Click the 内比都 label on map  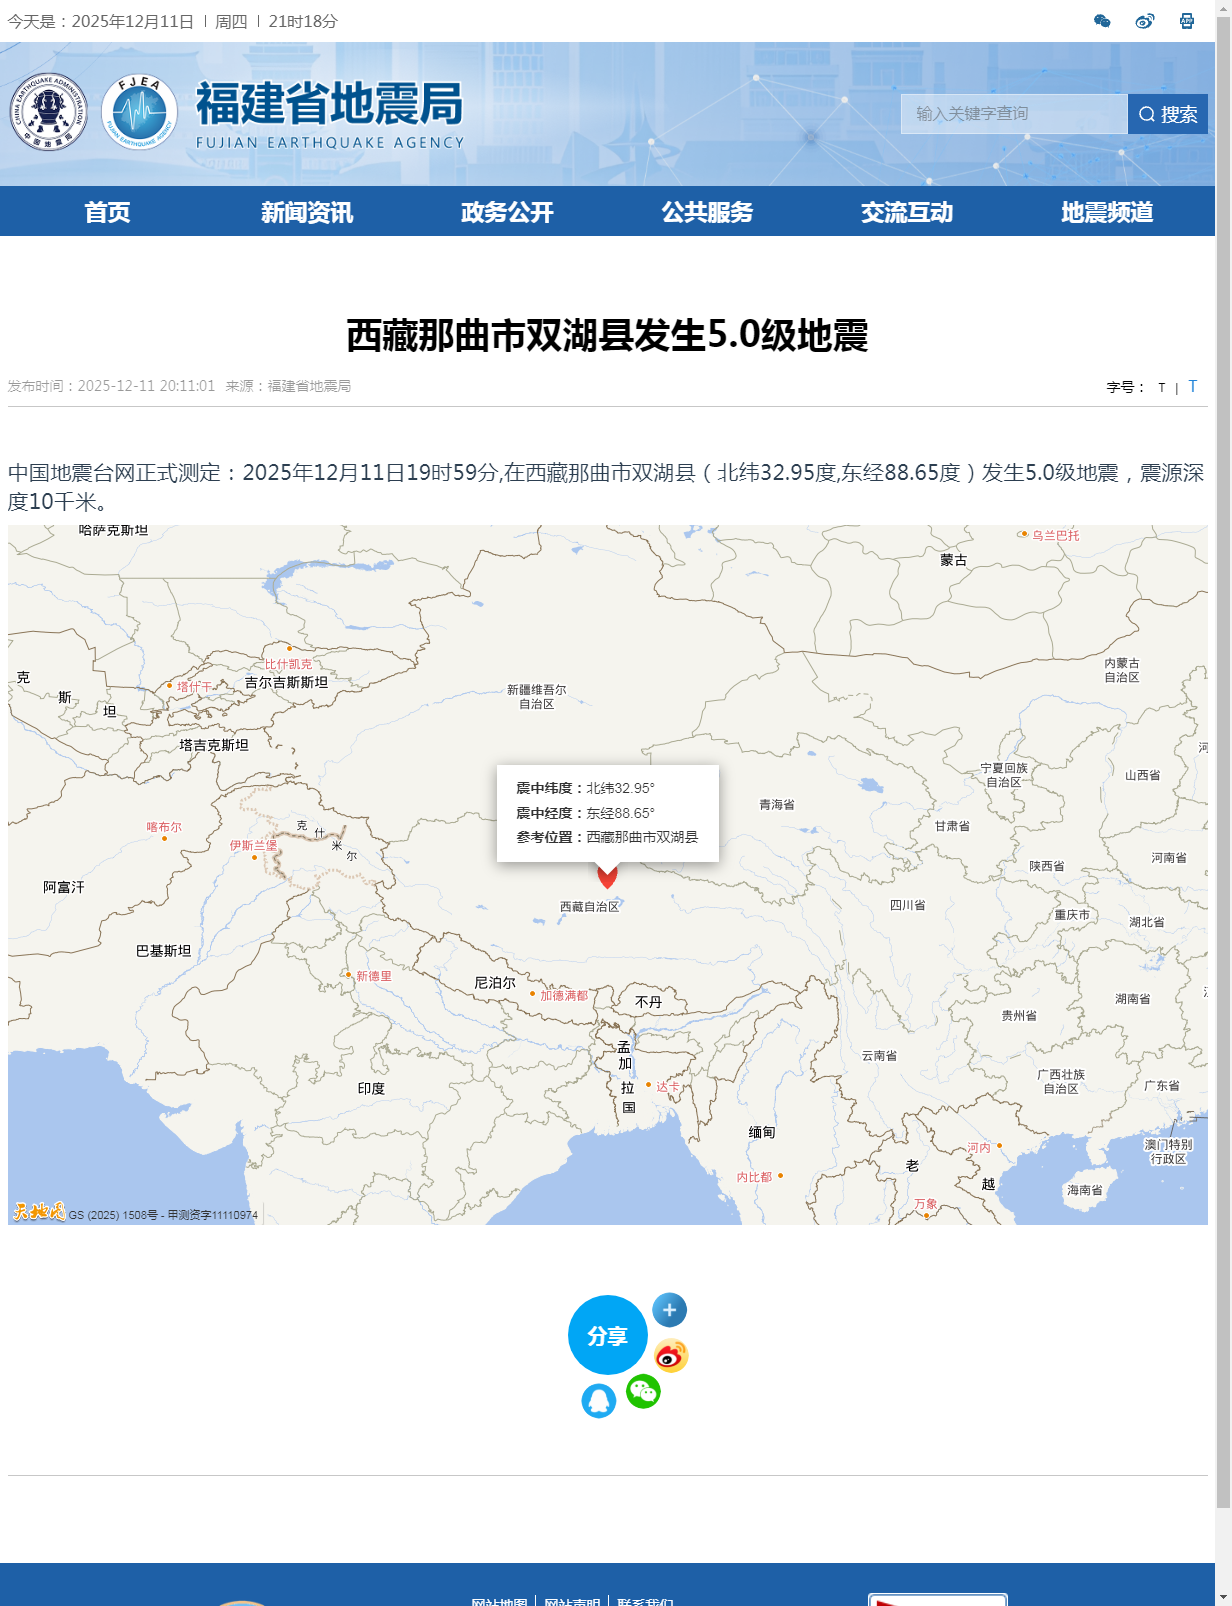point(755,1178)
